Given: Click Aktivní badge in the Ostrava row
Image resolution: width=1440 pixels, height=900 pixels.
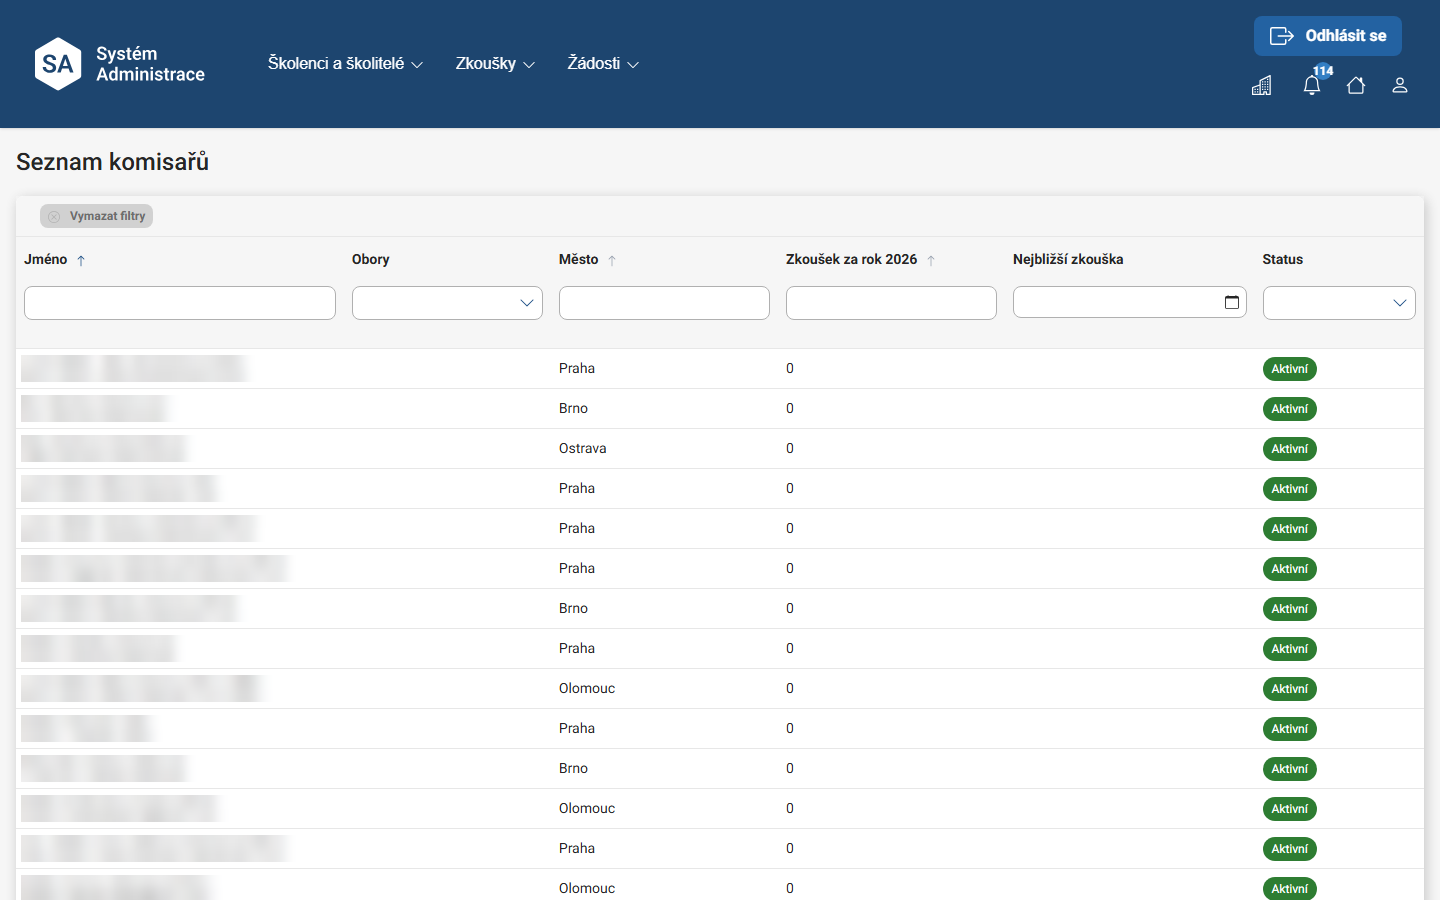Looking at the screenshot, I should (1289, 449).
